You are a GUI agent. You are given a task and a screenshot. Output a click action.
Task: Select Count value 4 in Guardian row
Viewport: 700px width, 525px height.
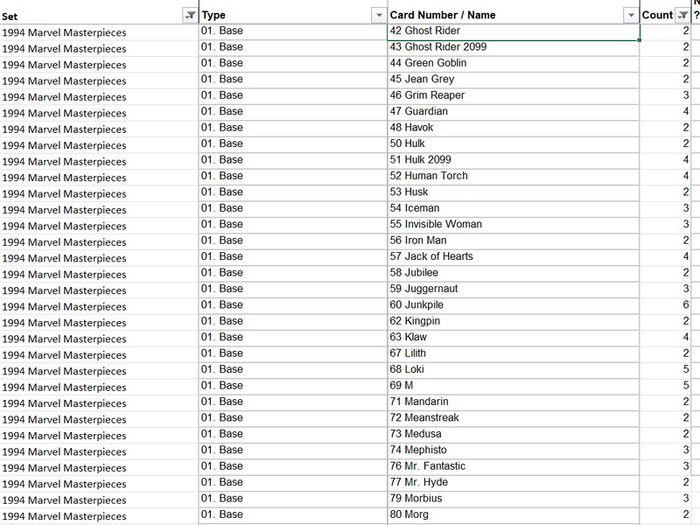coord(665,112)
